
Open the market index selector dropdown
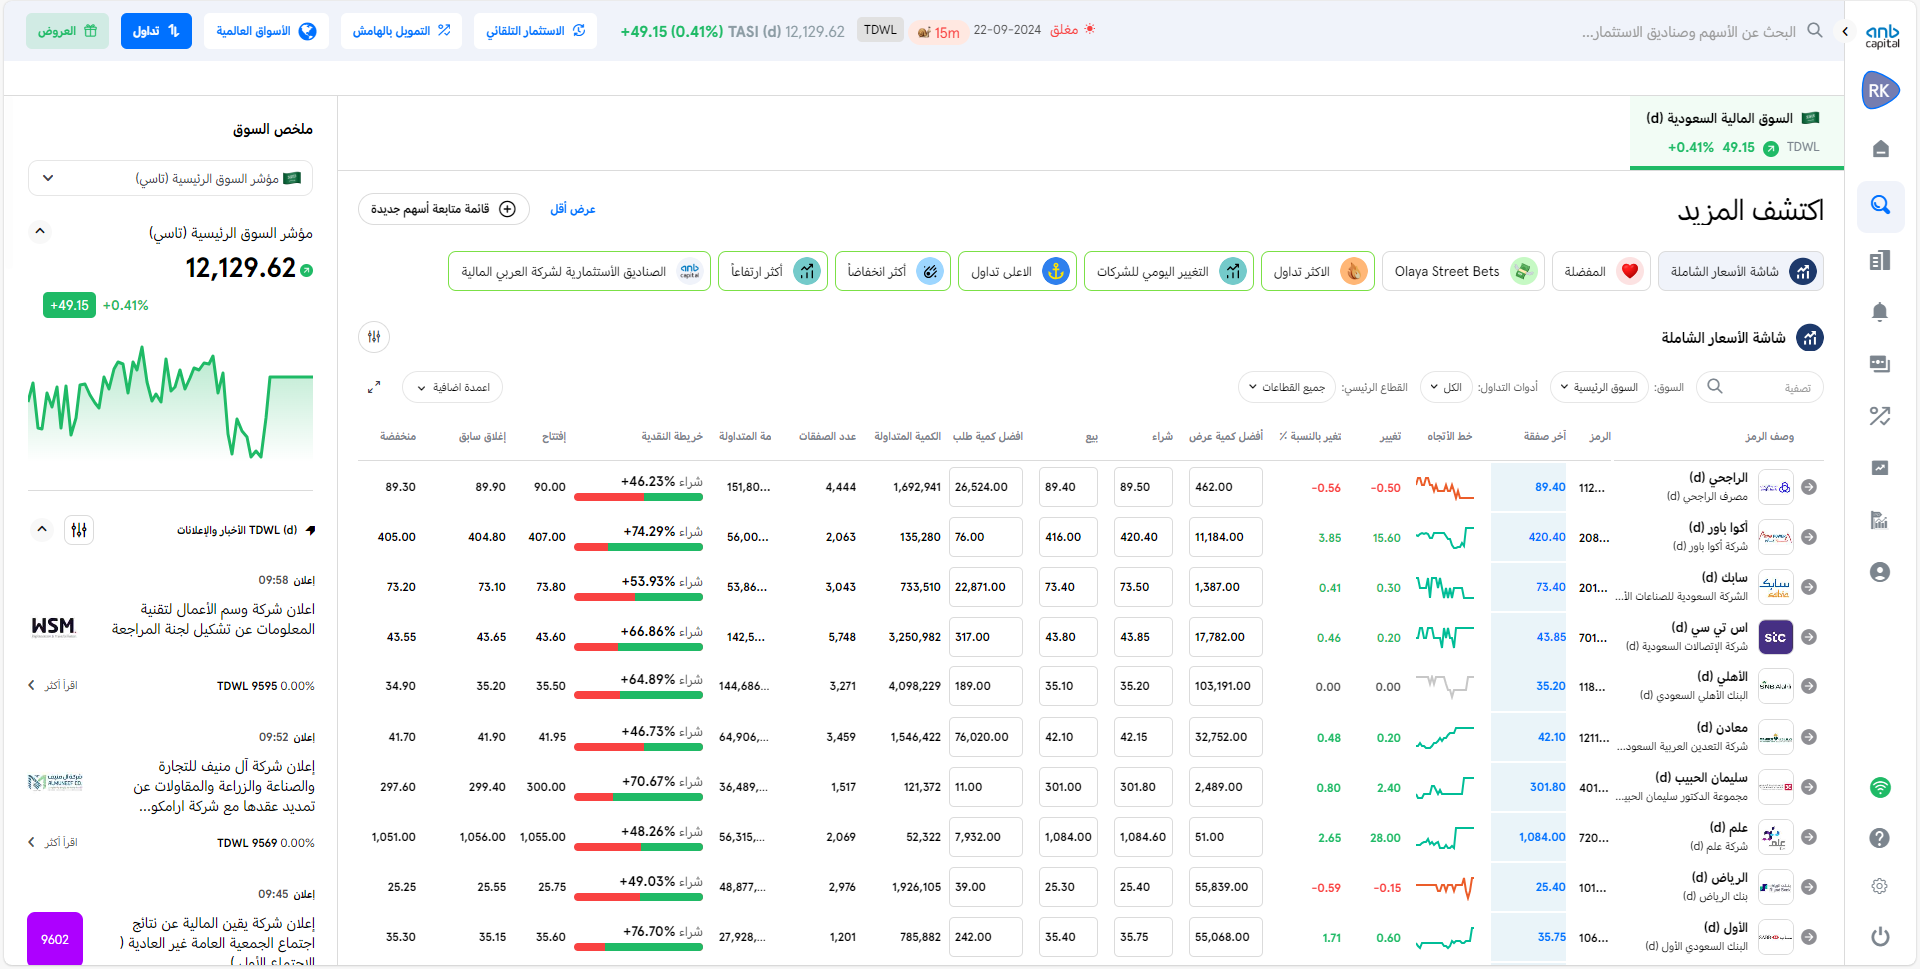click(x=170, y=179)
